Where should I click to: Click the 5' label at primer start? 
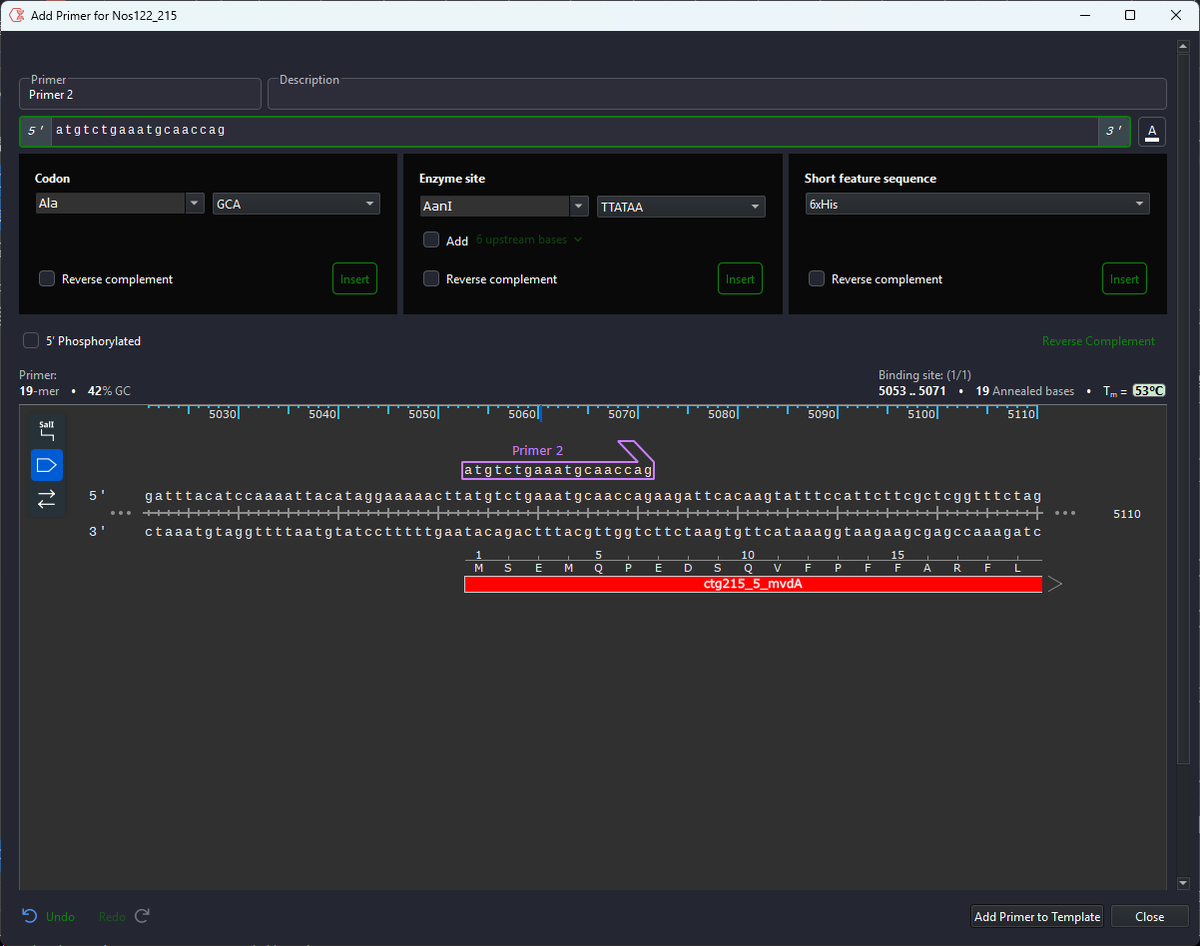(x=36, y=131)
